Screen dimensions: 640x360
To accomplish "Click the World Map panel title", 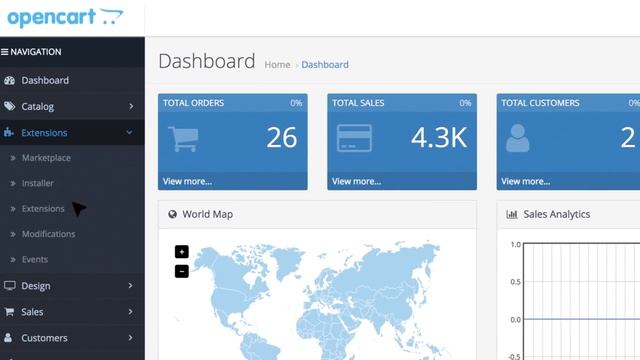I will [207, 214].
